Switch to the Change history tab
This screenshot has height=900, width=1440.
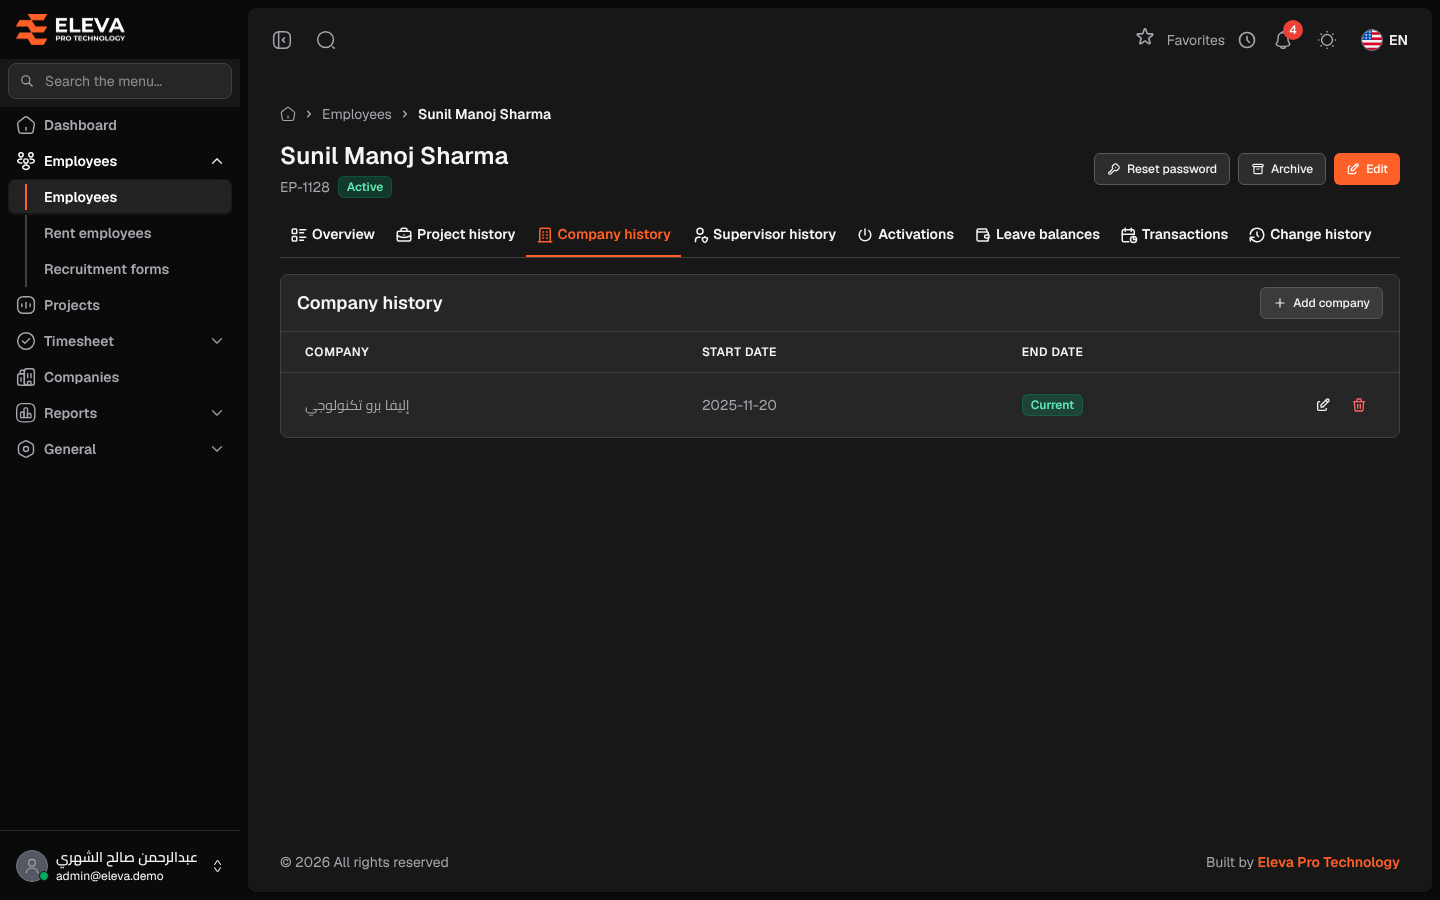tap(1310, 235)
